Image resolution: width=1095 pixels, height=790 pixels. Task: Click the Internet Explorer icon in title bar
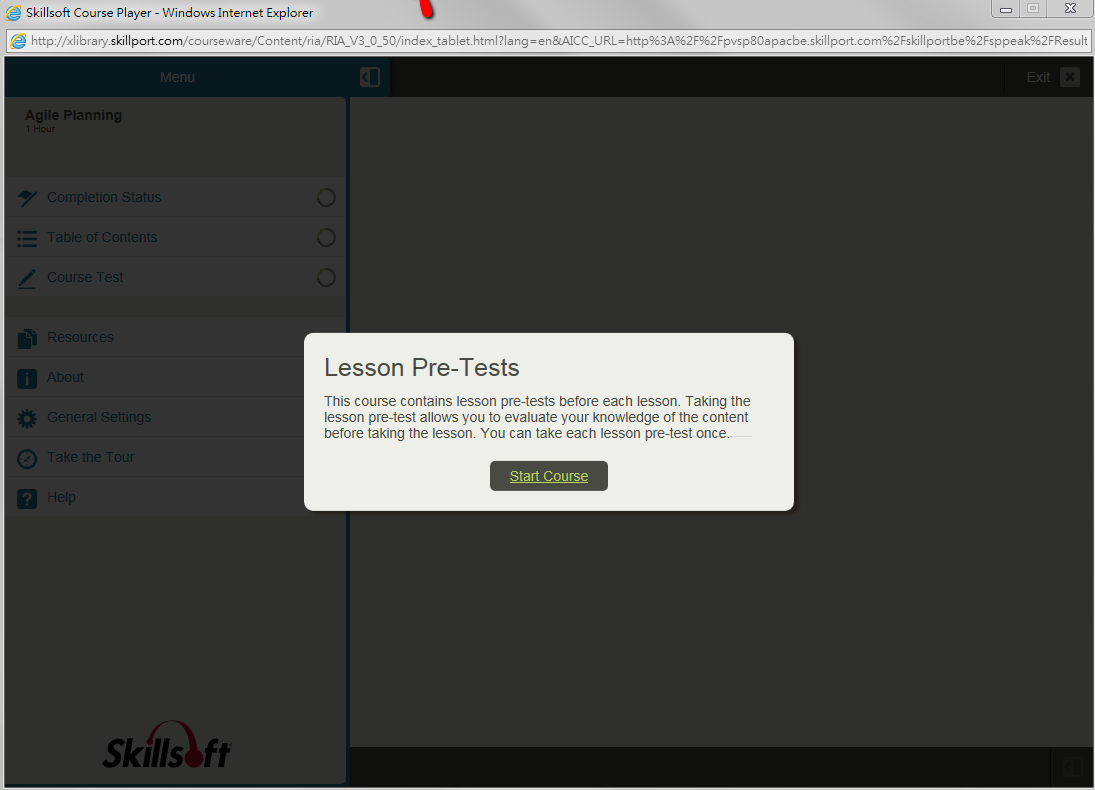coord(13,13)
